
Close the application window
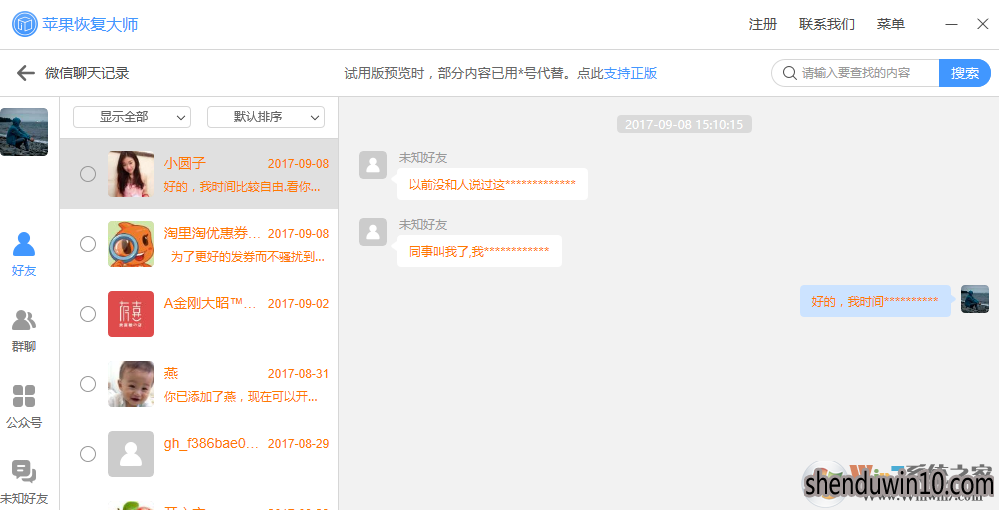click(982, 24)
